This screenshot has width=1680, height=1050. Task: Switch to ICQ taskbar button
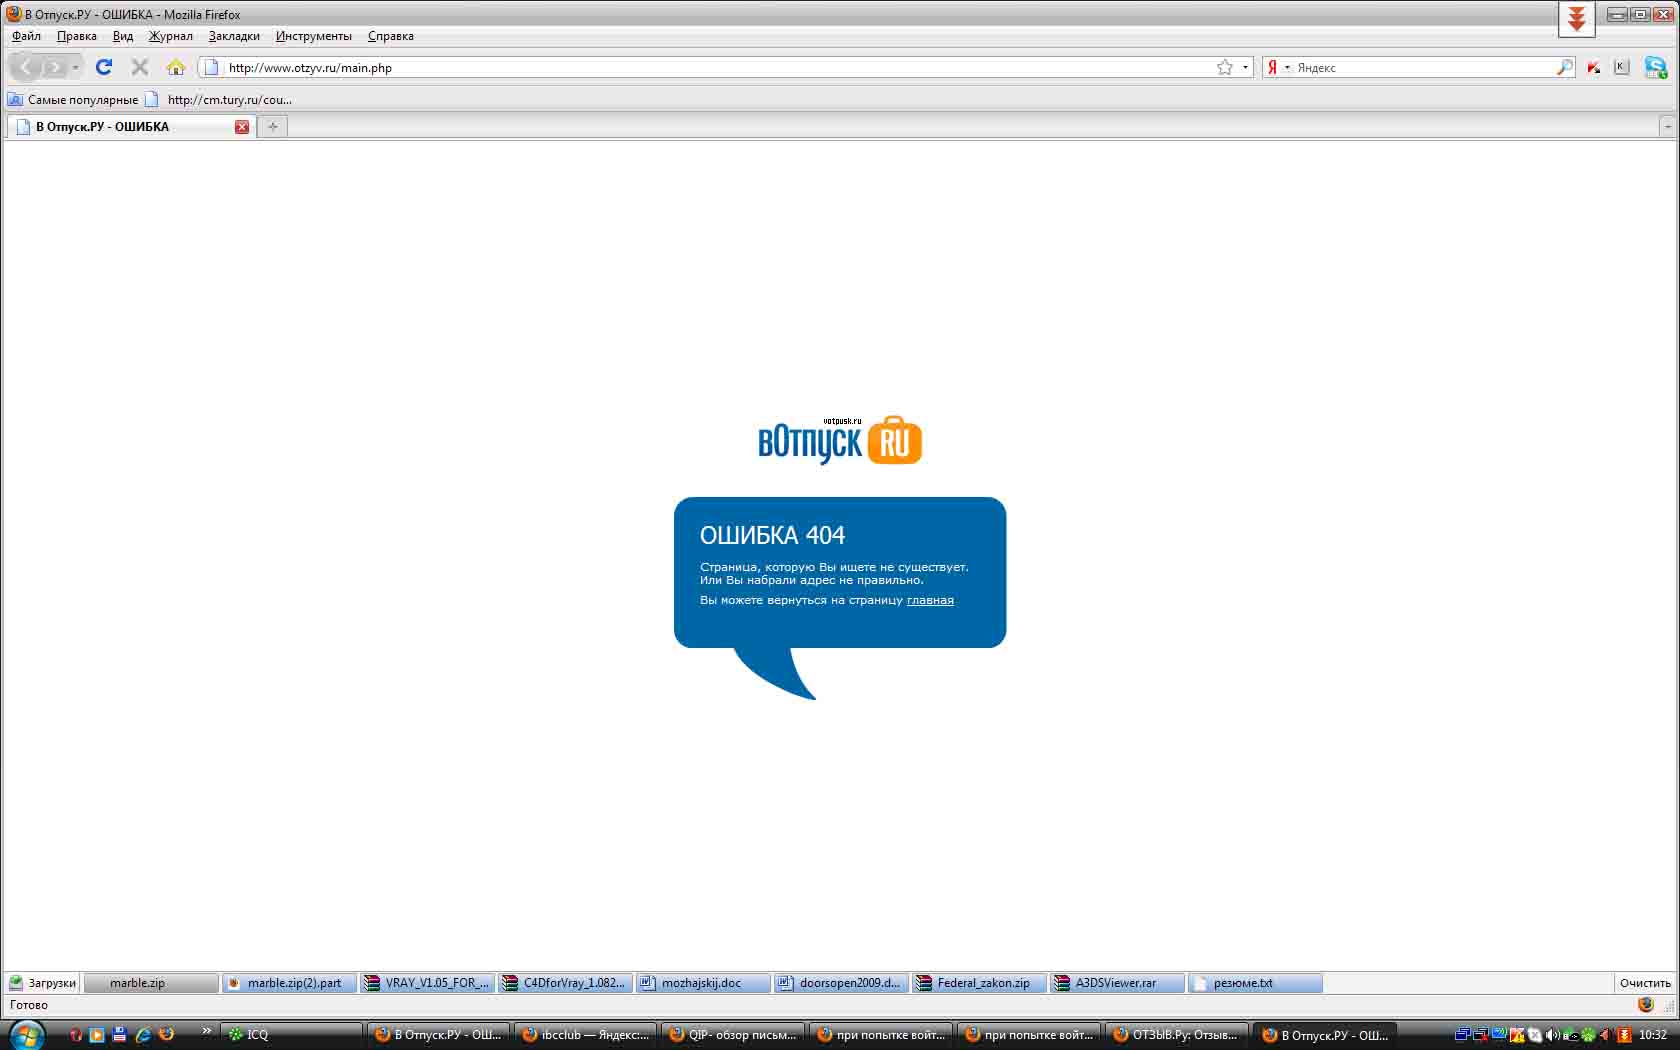pyautogui.click(x=290, y=1035)
